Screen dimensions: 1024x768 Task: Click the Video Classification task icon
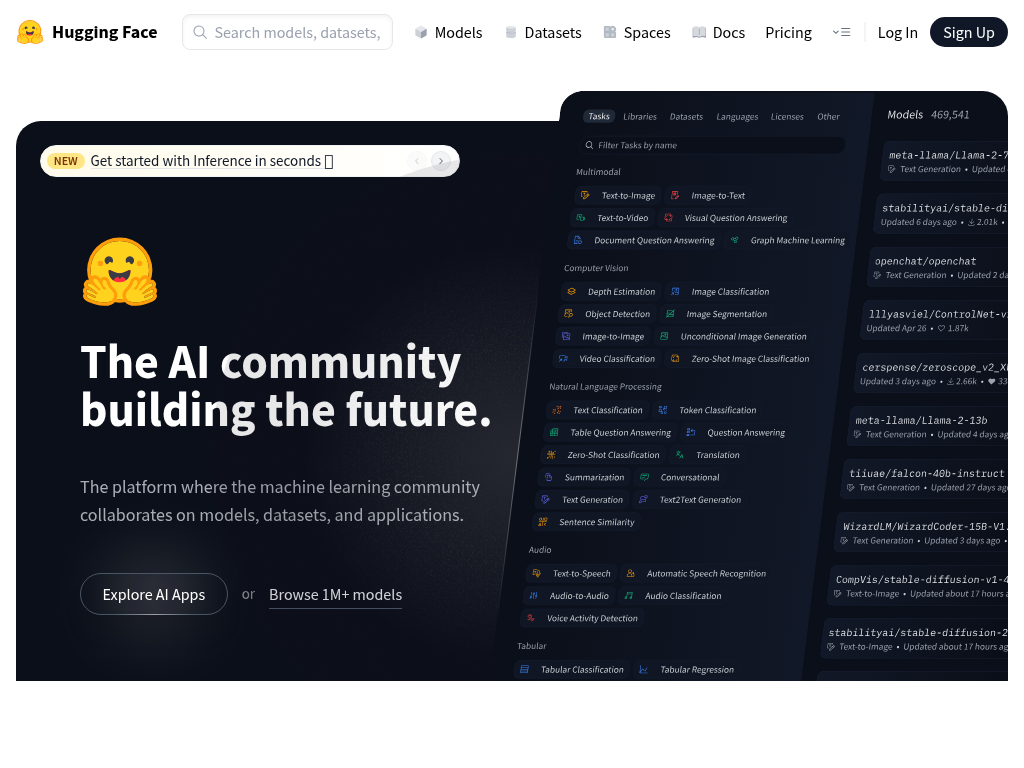563,359
